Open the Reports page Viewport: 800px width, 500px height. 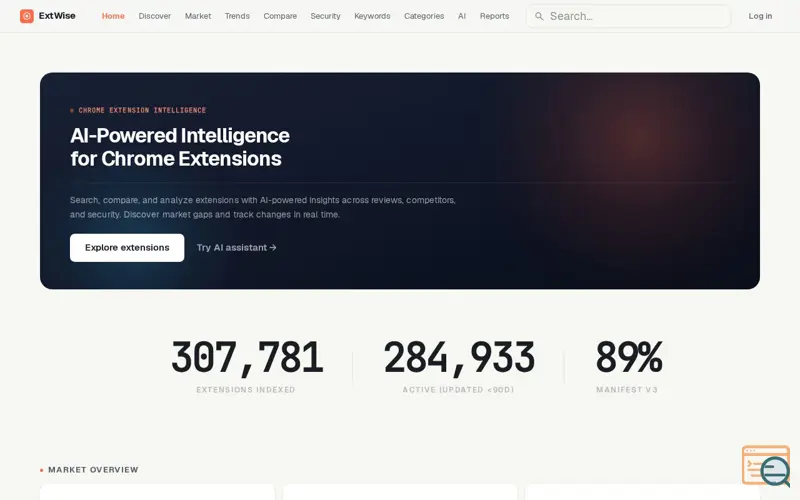tap(494, 16)
